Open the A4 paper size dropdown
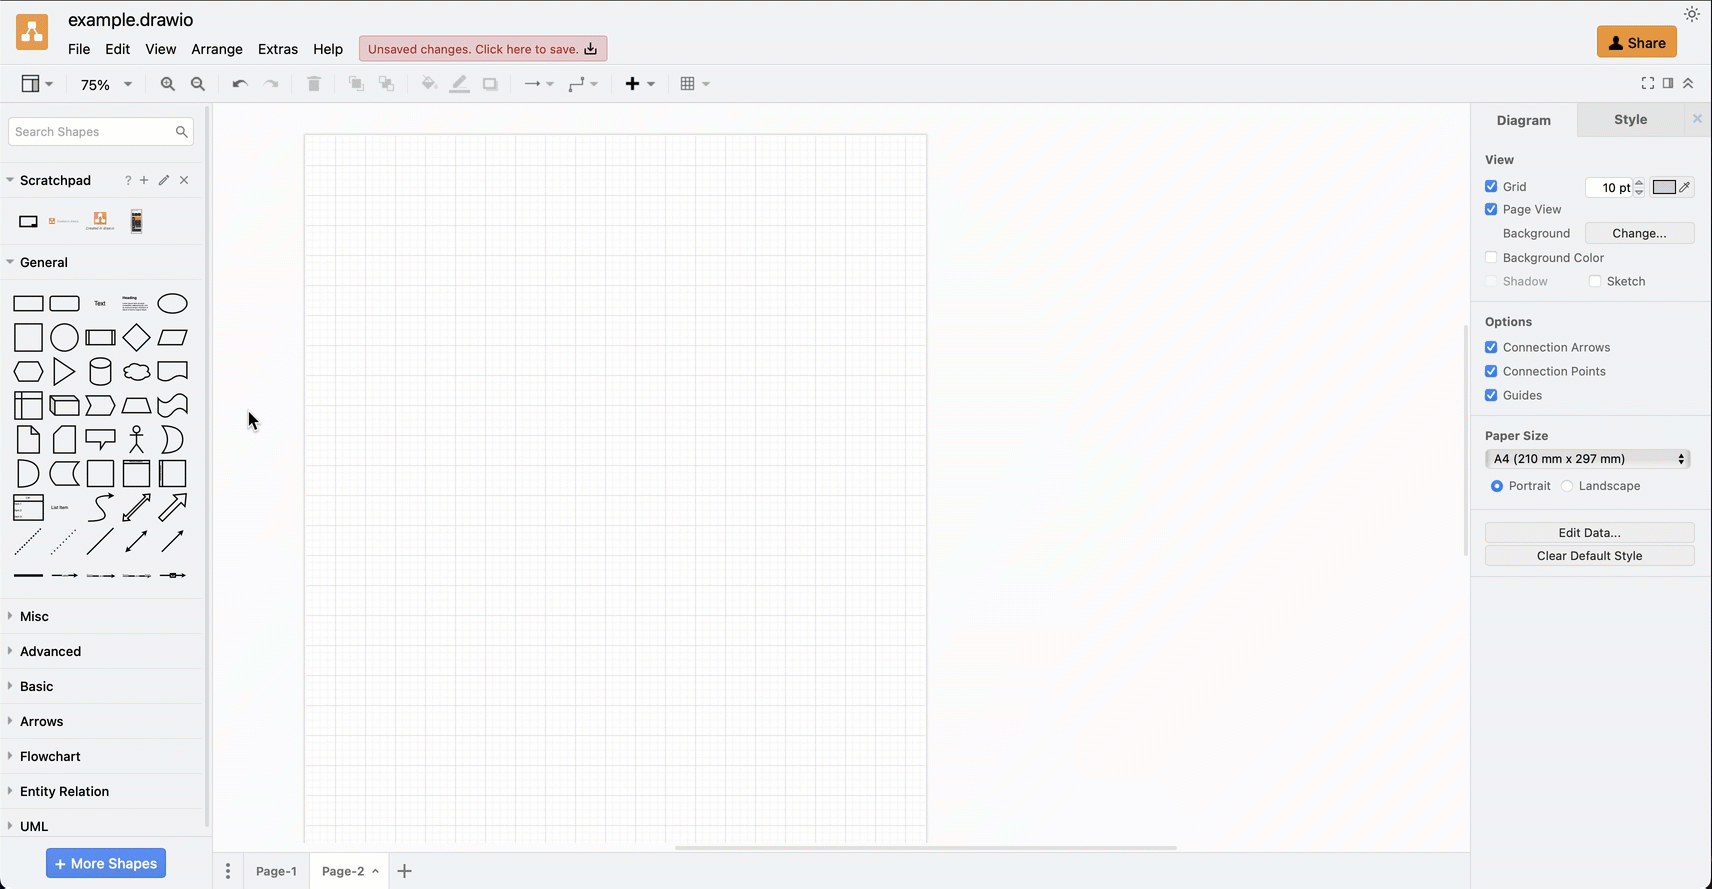Screen dimensions: 1712x889 point(1588,459)
